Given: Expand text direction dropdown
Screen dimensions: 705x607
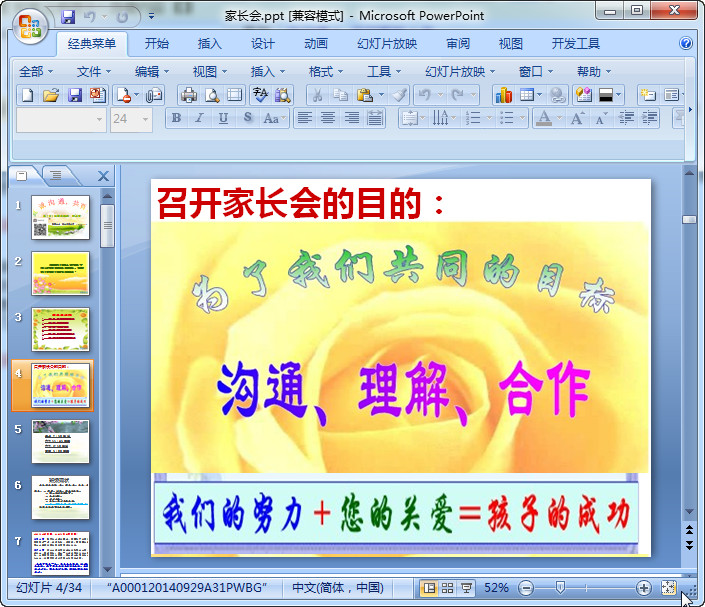Looking at the screenshot, I should [453, 118].
